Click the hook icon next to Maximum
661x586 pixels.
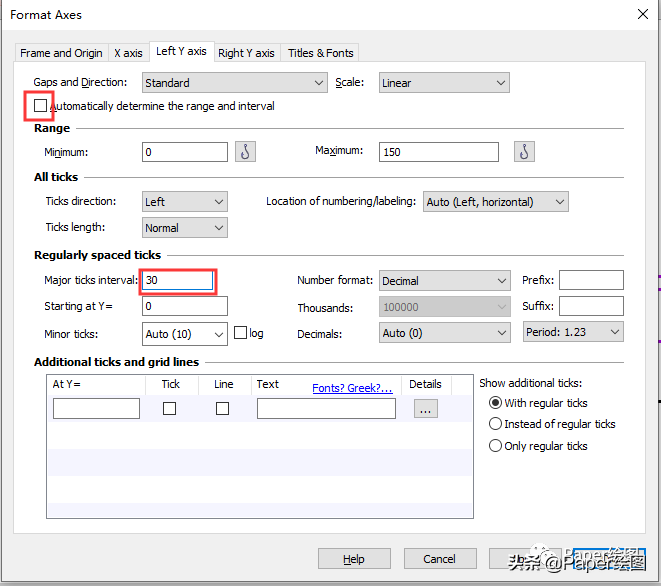click(524, 152)
